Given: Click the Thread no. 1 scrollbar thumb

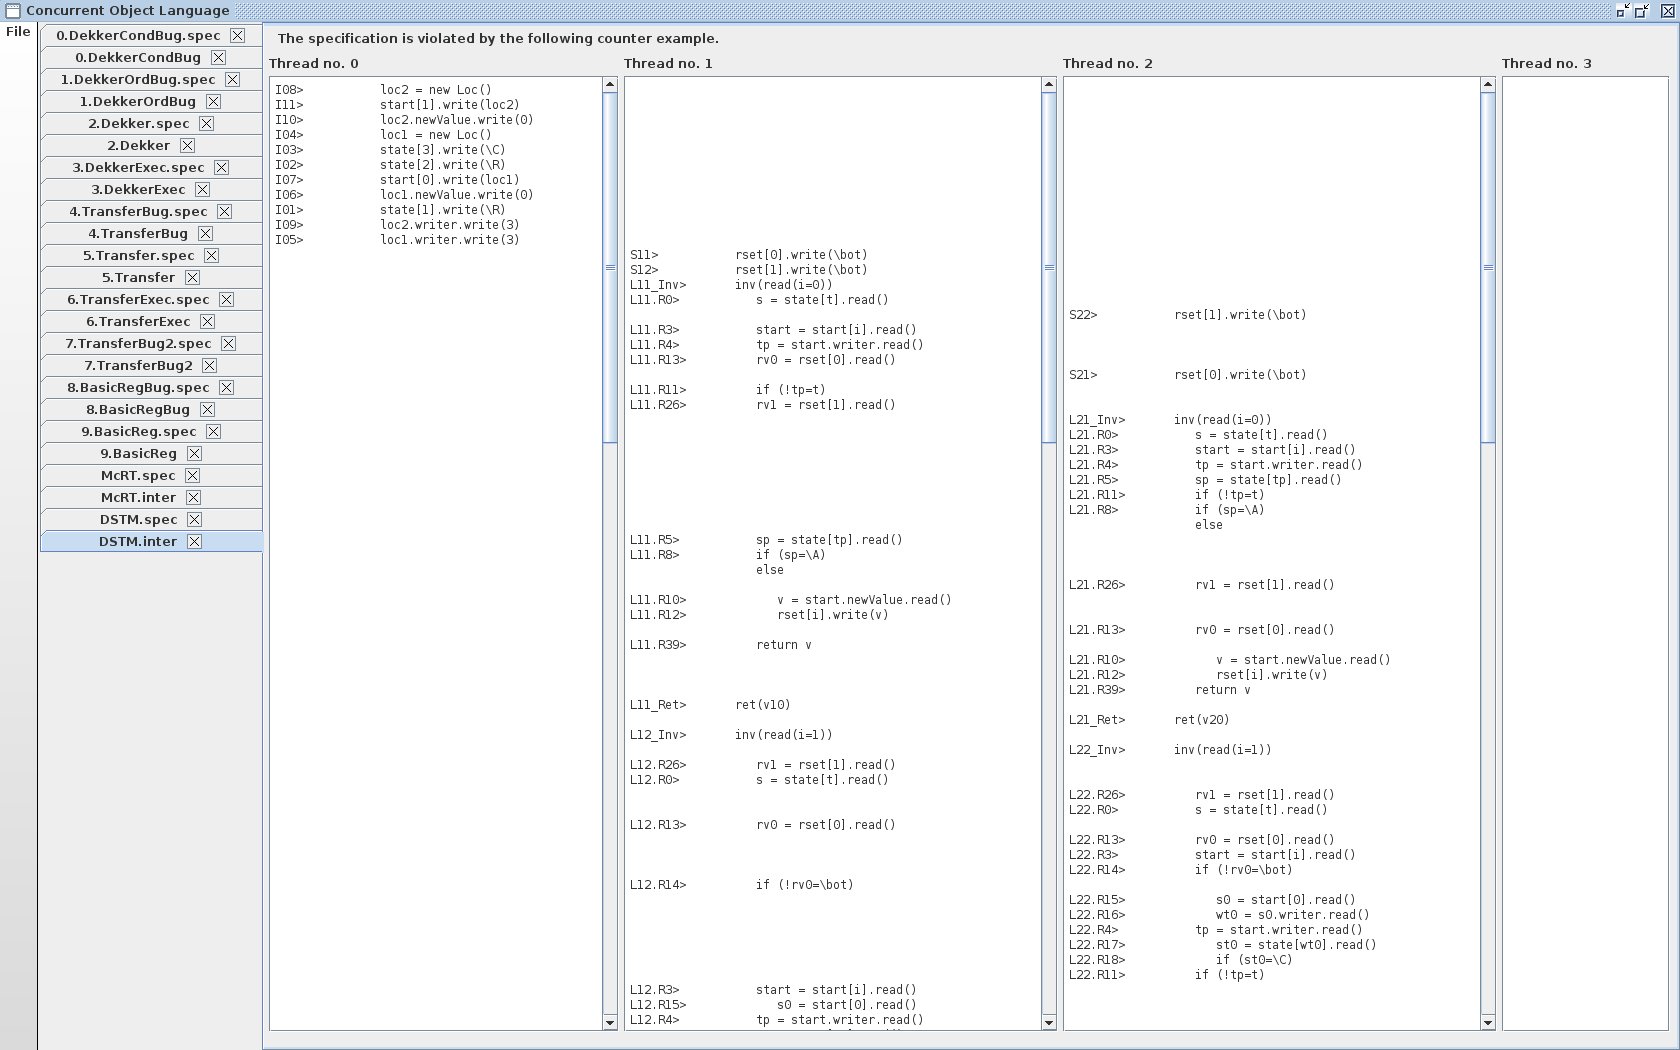Looking at the screenshot, I should click(1049, 267).
